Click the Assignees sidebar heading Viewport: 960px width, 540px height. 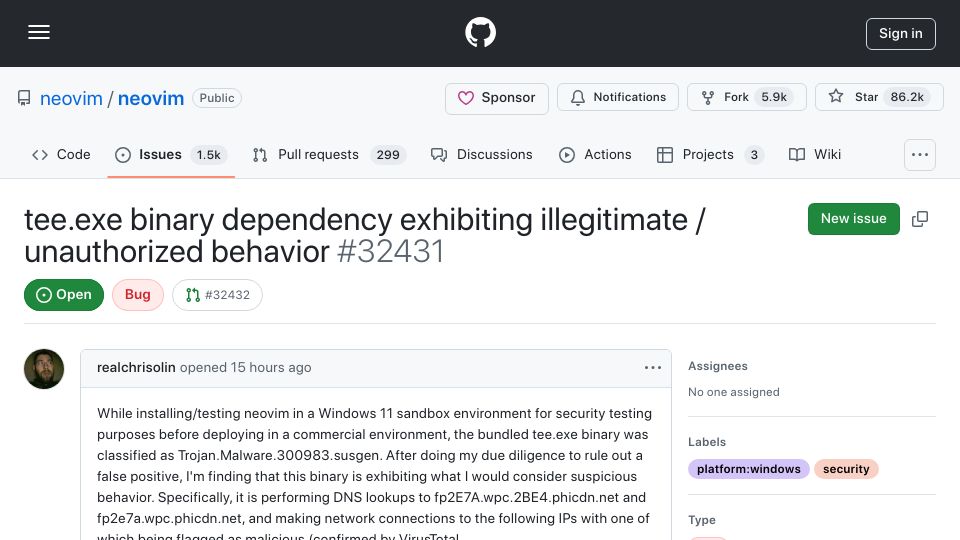(x=718, y=366)
